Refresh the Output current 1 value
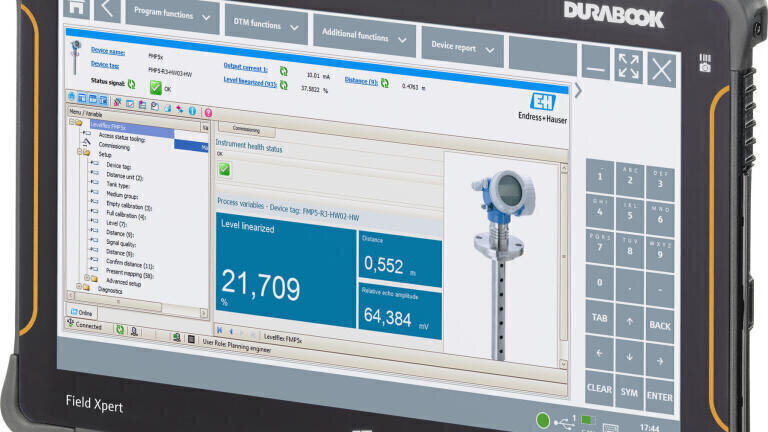This screenshot has height=432, width=768. coord(284,71)
